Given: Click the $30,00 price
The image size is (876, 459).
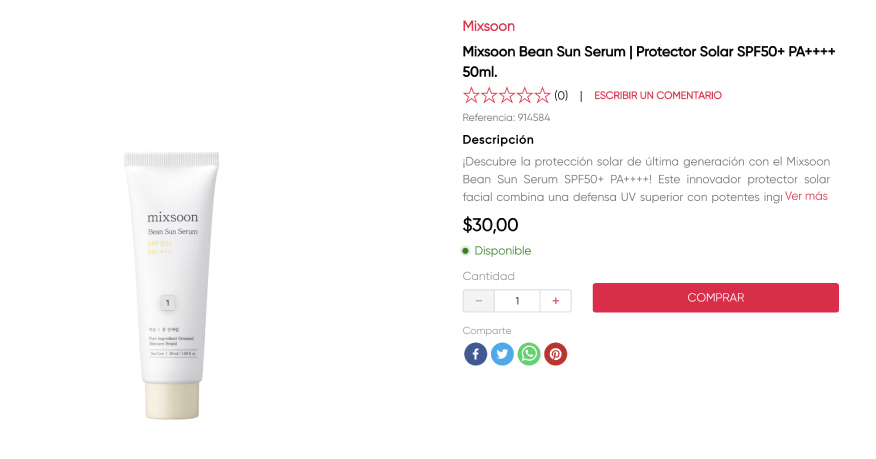Looking at the screenshot, I should (490, 225).
